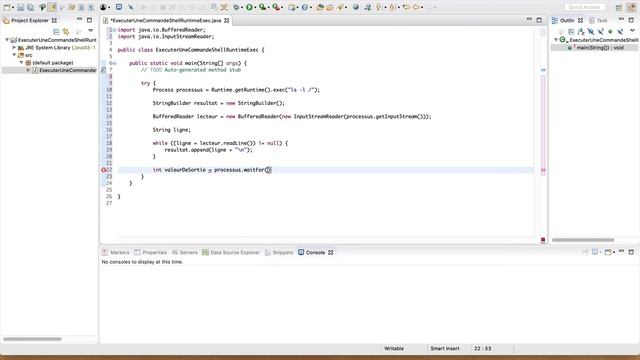Close the Console tab via its X
640x360 pixels.
331,252
